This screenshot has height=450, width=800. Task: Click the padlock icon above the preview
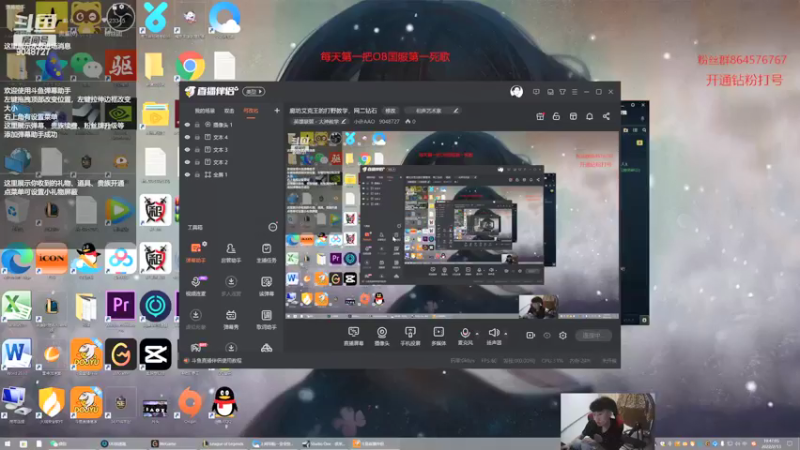(556, 116)
